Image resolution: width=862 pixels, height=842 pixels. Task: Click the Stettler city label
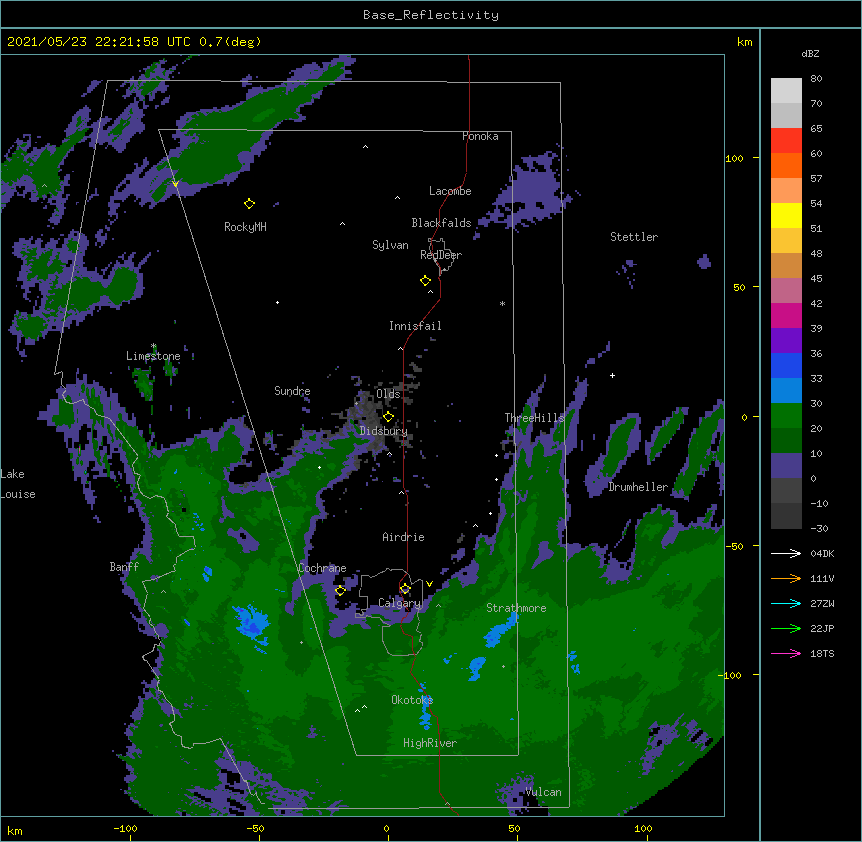click(x=634, y=237)
